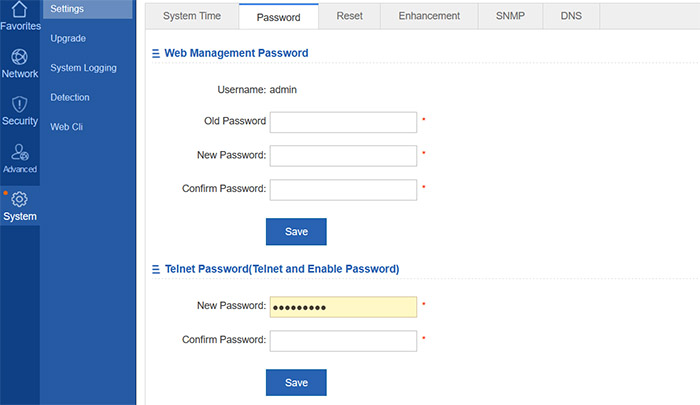700x405 pixels.
Task: Focus the Old Password field
Action: pos(343,122)
